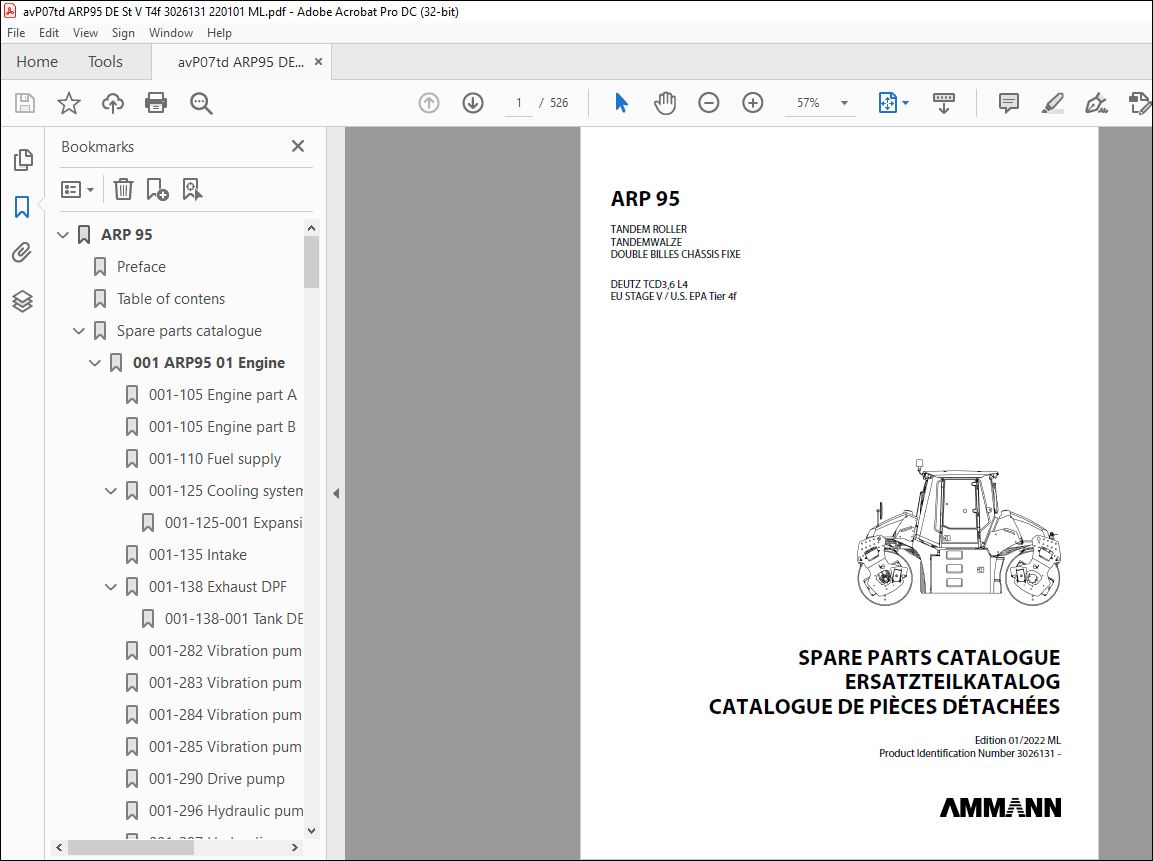Open 001-110 Fuel supply bookmark
The height and width of the screenshot is (861, 1153).
[215, 459]
